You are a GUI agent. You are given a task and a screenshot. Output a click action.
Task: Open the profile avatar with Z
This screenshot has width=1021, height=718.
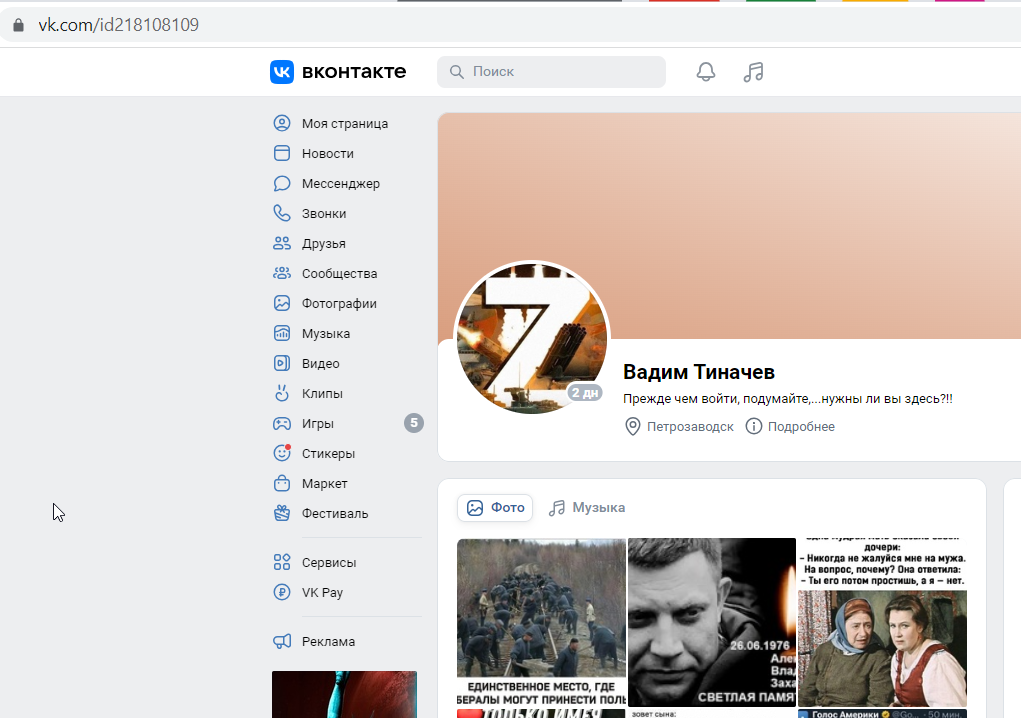(x=532, y=338)
